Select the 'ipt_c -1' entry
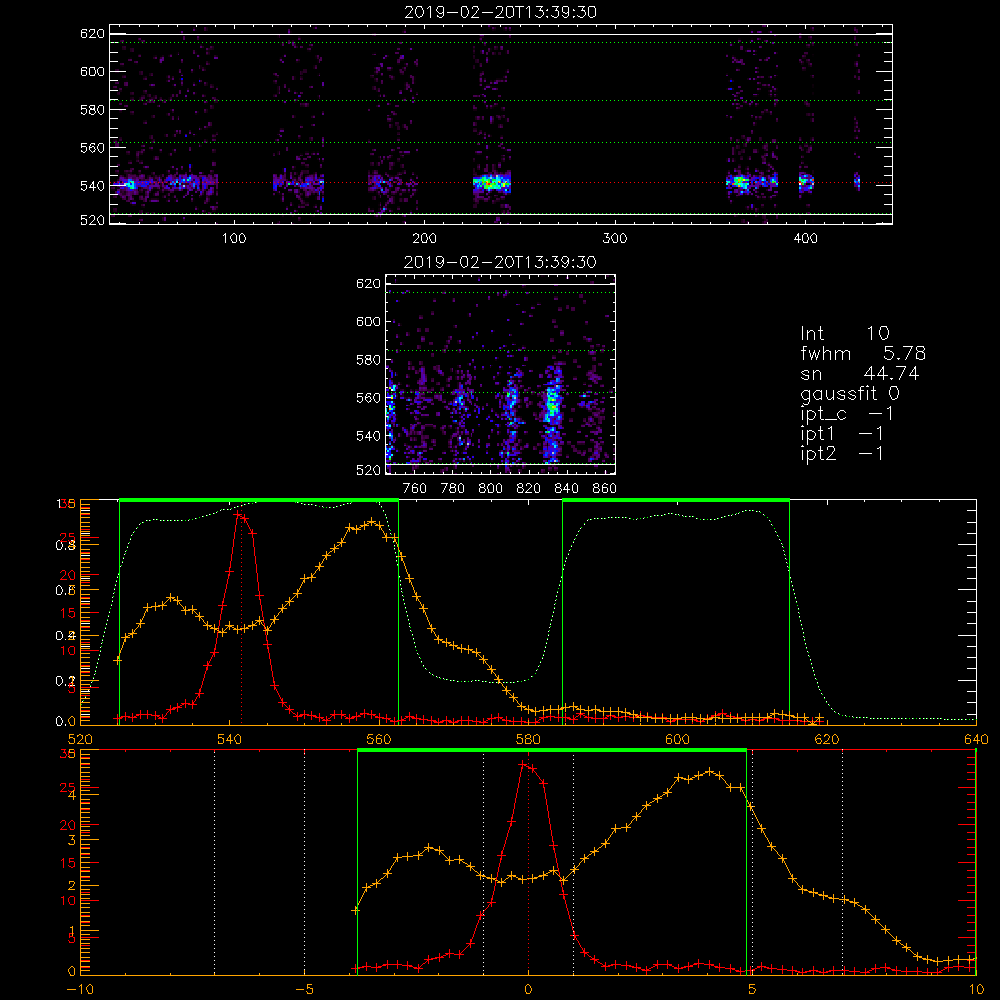 [847, 414]
